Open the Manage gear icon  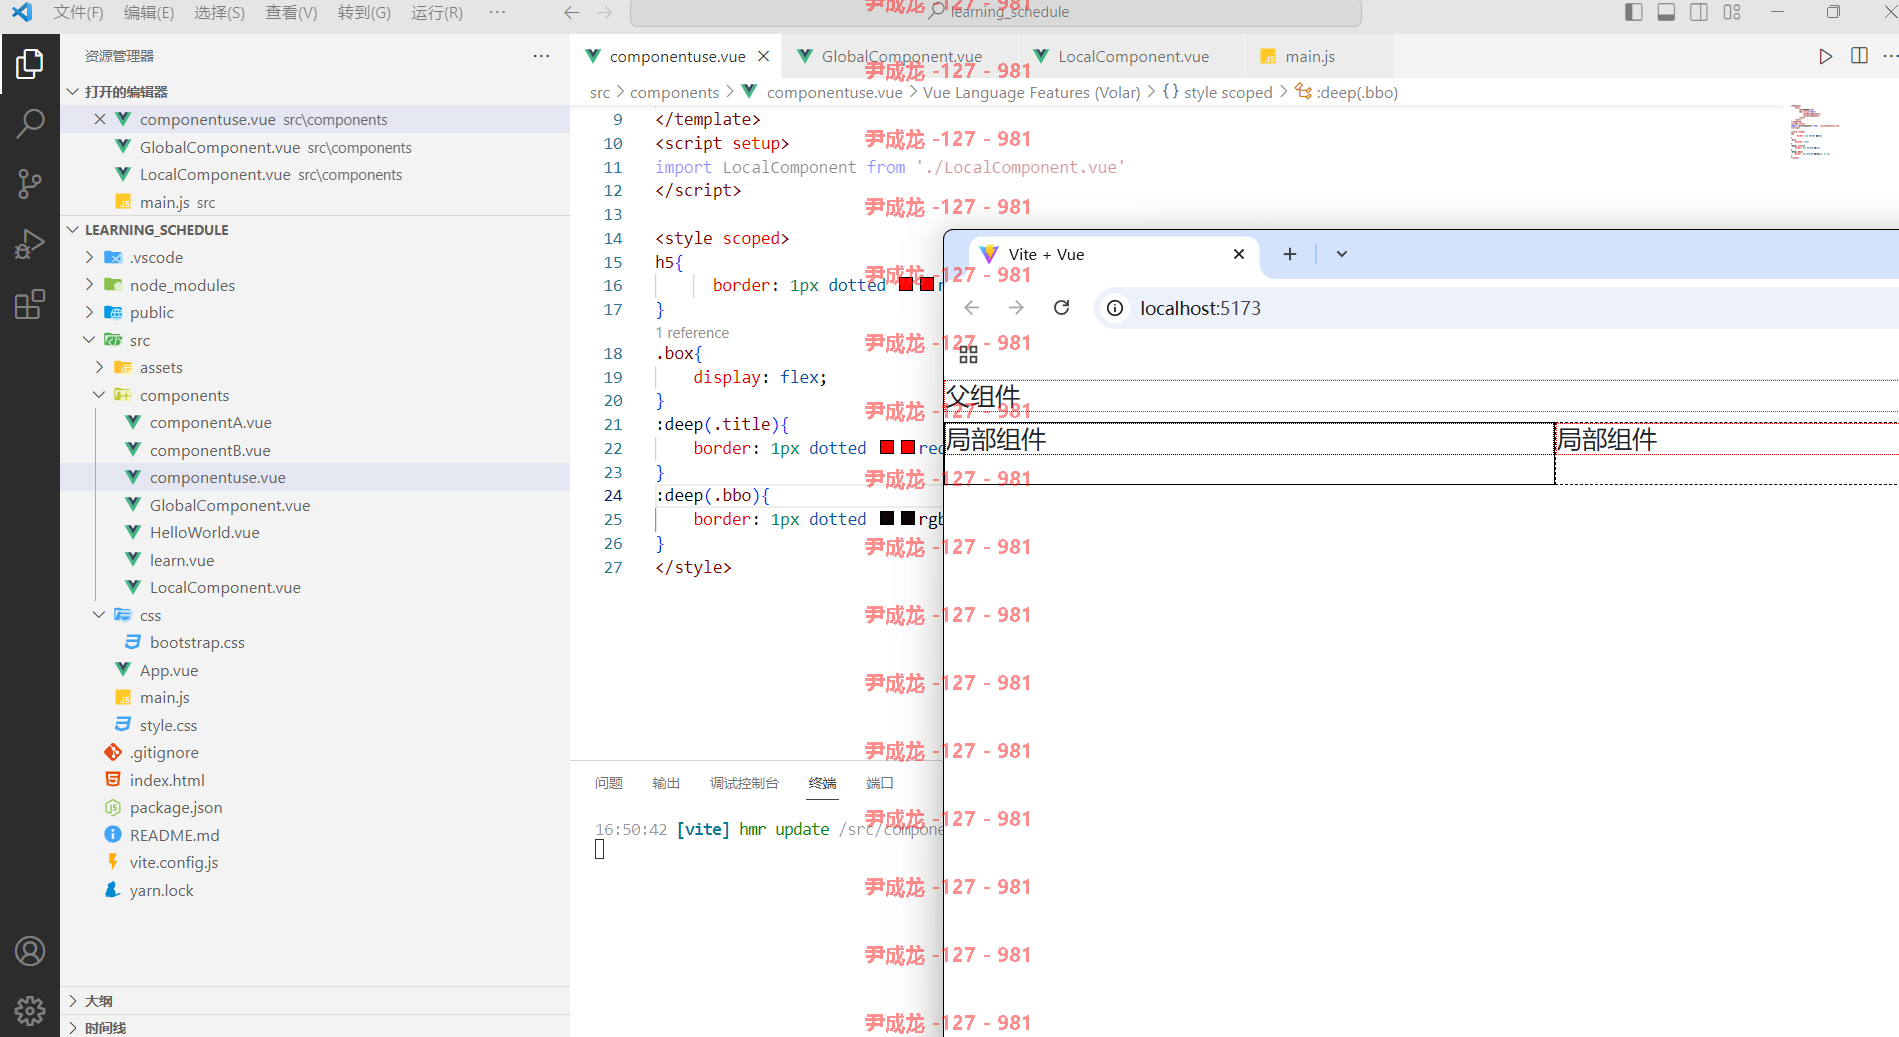(x=30, y=1011)
